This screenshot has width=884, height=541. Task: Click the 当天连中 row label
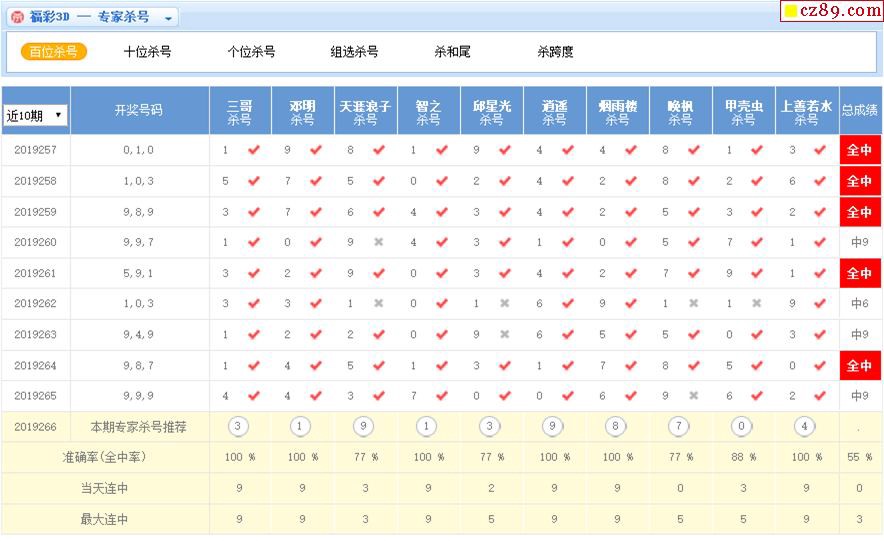click(105, 488)
